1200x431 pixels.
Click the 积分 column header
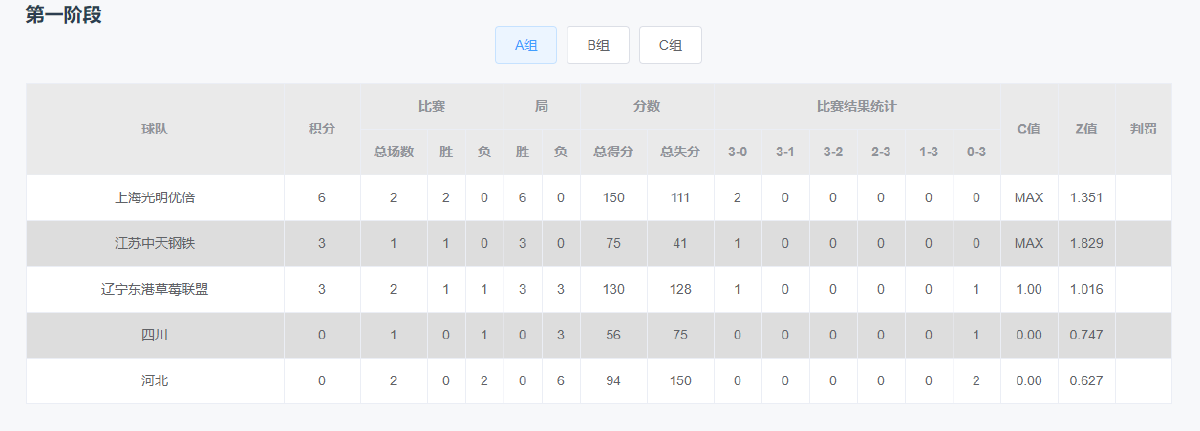[322, 129]
